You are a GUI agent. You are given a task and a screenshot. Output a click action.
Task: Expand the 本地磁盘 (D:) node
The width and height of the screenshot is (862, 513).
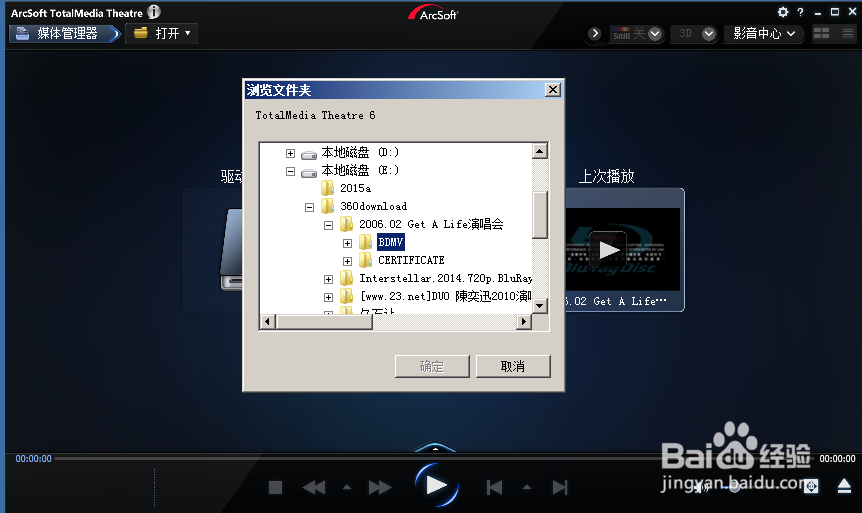tap(290, 153)
